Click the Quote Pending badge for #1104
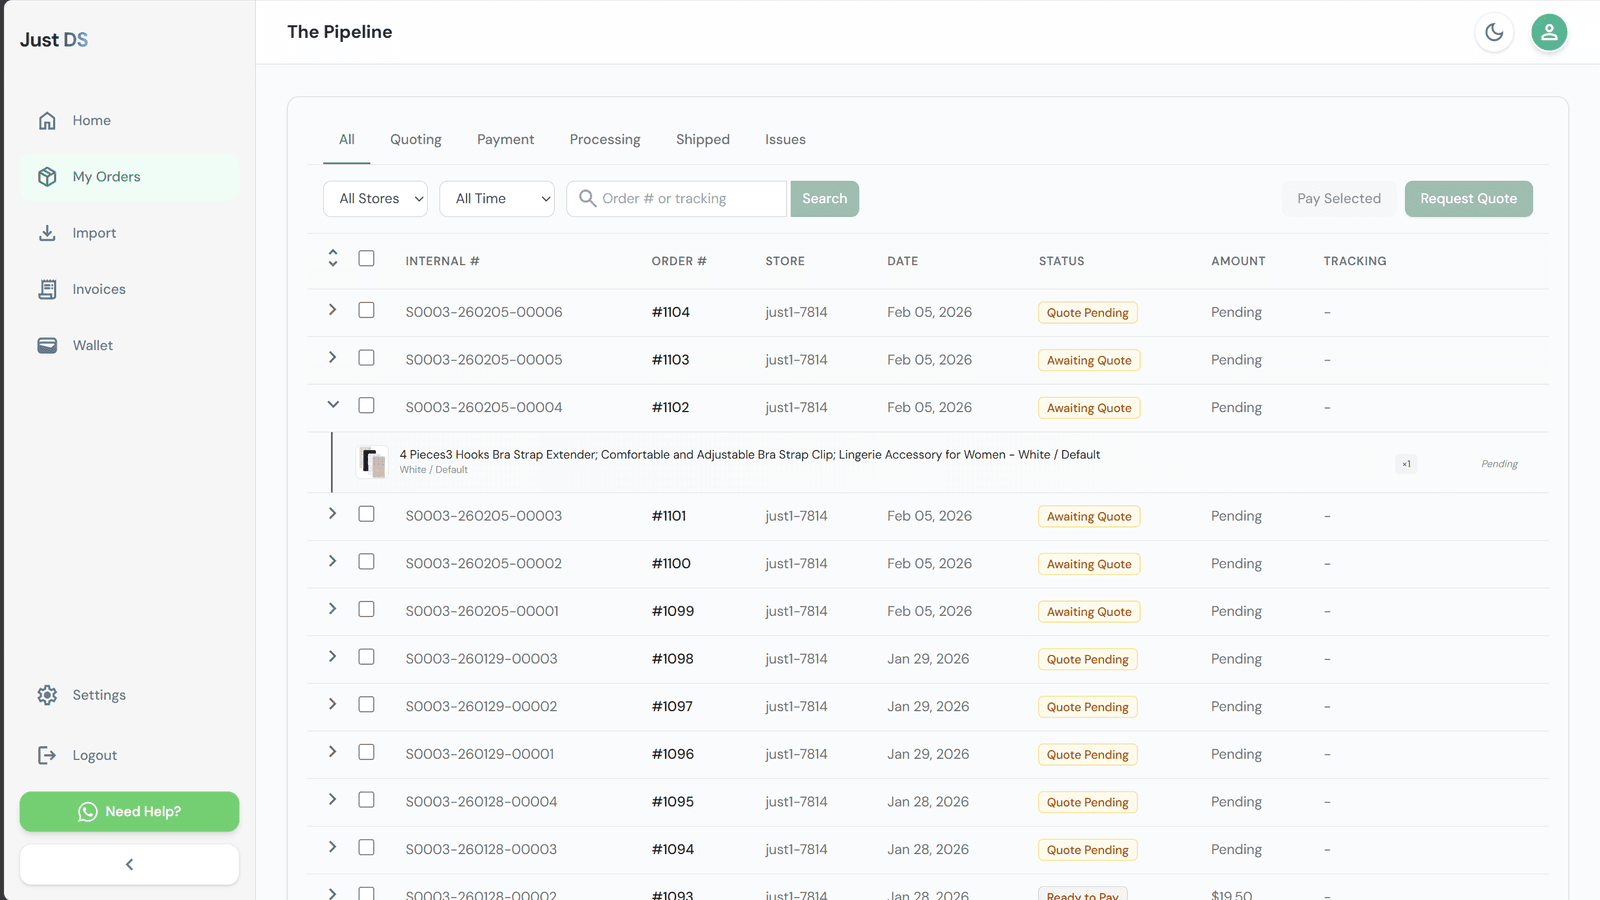The image size is (1600, 900). tap(1088, 313)
